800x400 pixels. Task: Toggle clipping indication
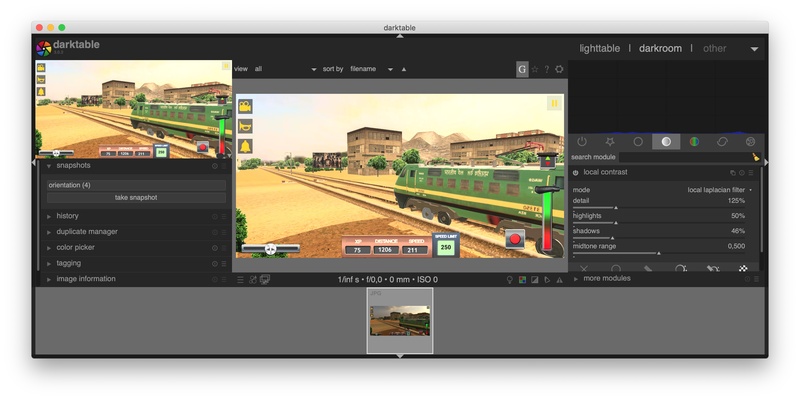tap(535, 280)
